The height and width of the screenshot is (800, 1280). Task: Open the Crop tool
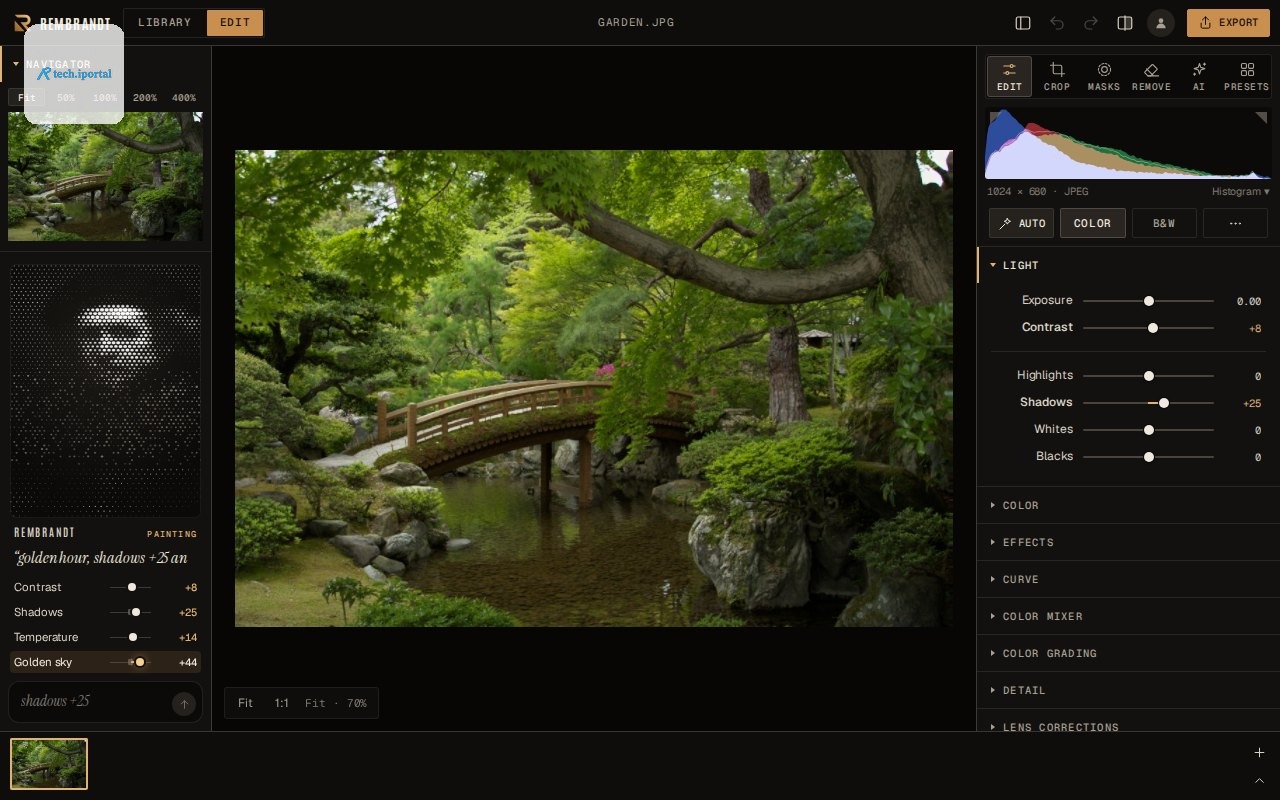click(x=1057, y=77)
